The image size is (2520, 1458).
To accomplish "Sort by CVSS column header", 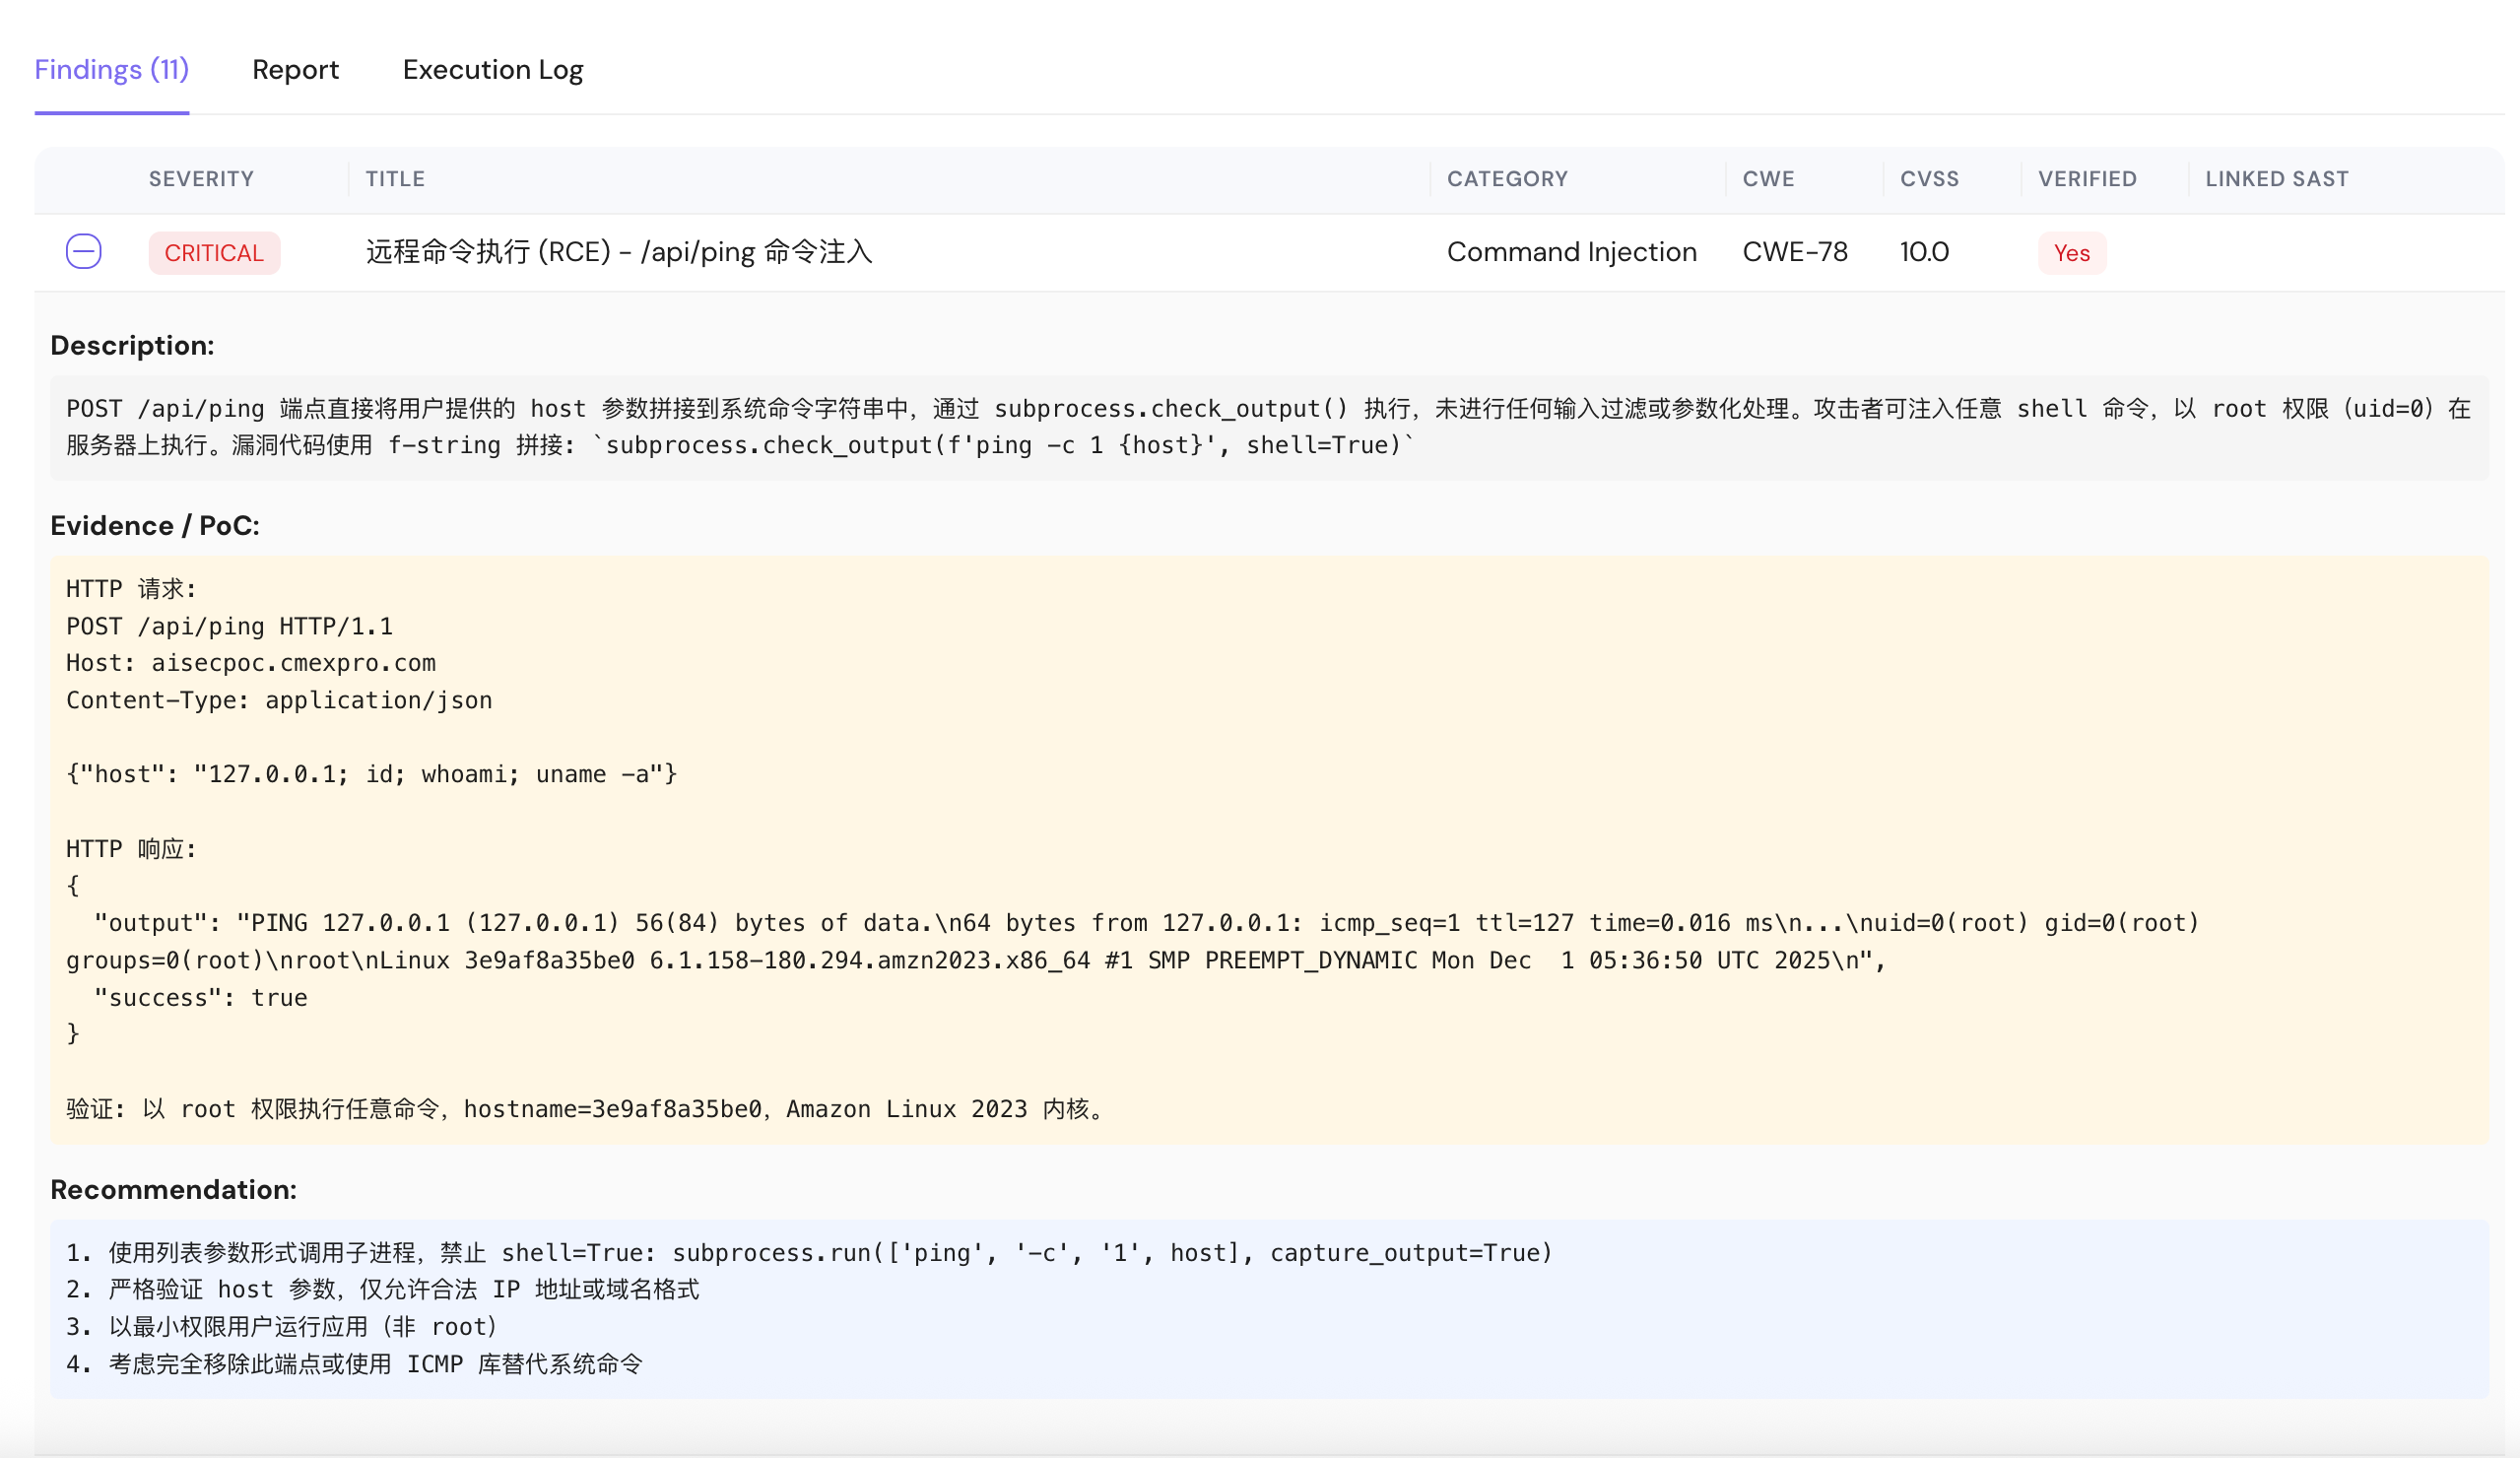I will click(1929, 179).
